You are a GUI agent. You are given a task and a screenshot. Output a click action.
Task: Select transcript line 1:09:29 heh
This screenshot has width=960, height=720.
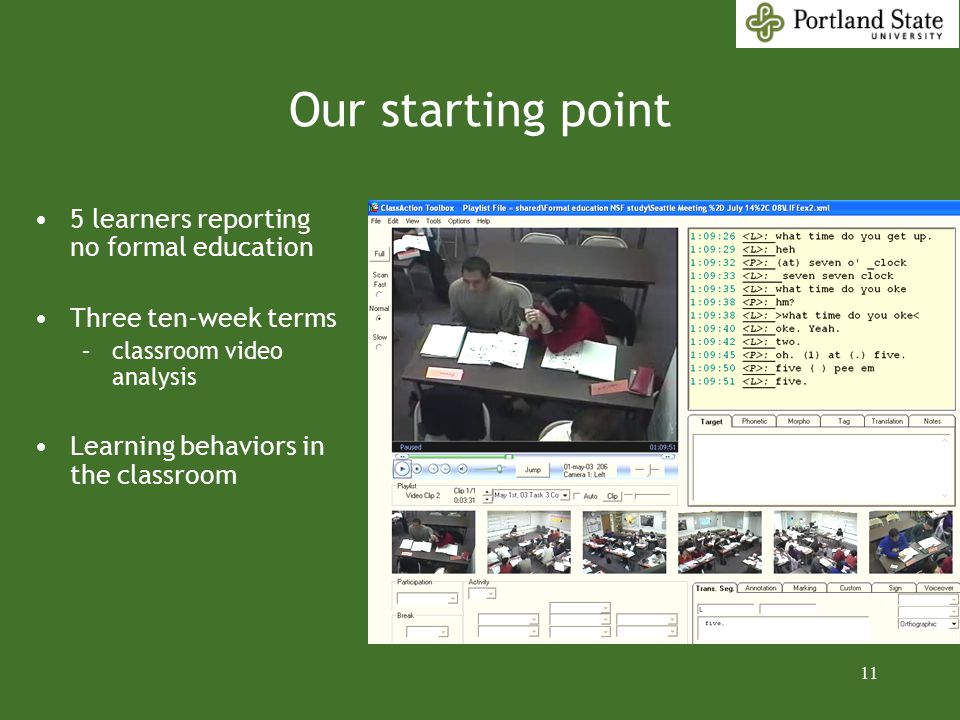pos(743,250)
